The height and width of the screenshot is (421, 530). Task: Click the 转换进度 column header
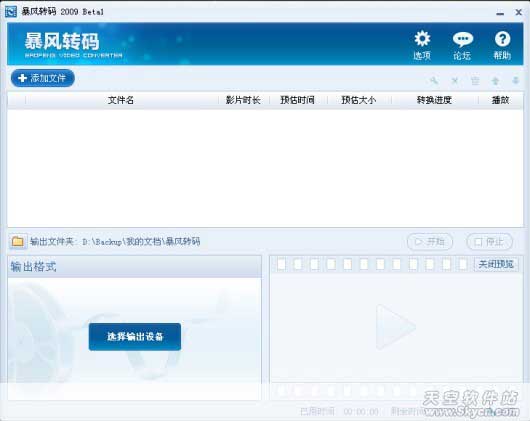click(x=434, y=100)
